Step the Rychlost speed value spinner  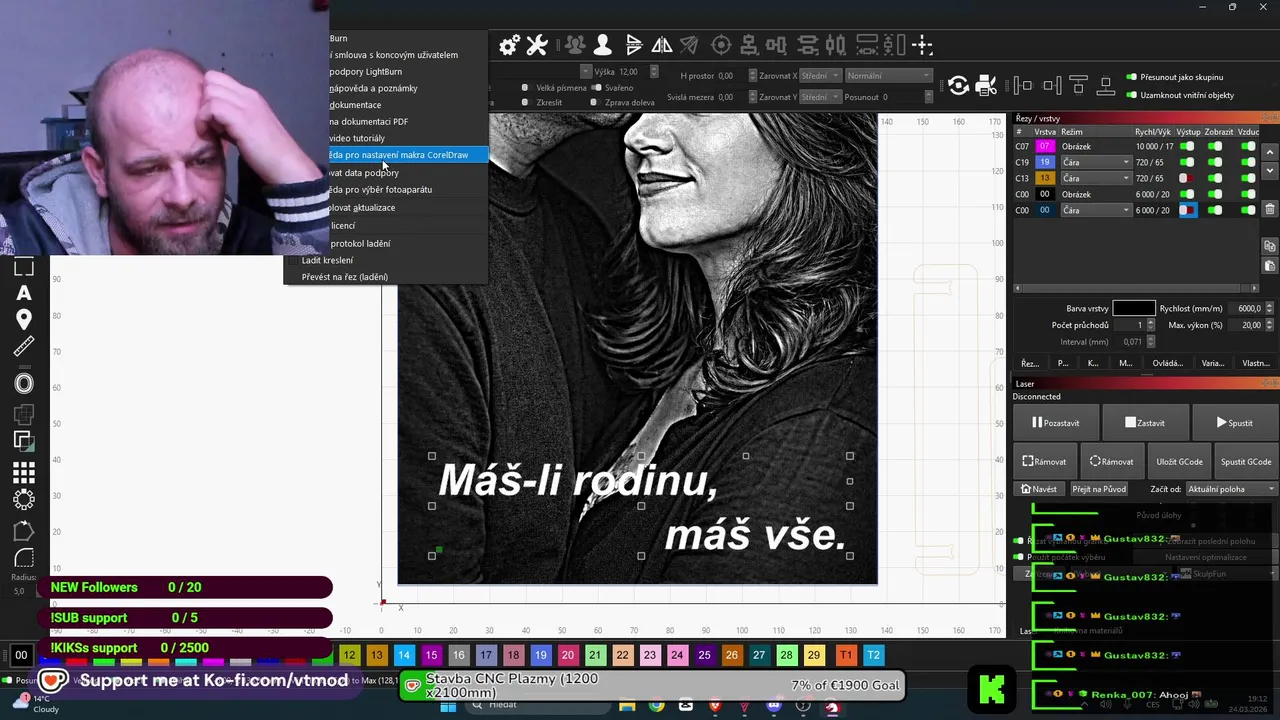(1271, 308)
